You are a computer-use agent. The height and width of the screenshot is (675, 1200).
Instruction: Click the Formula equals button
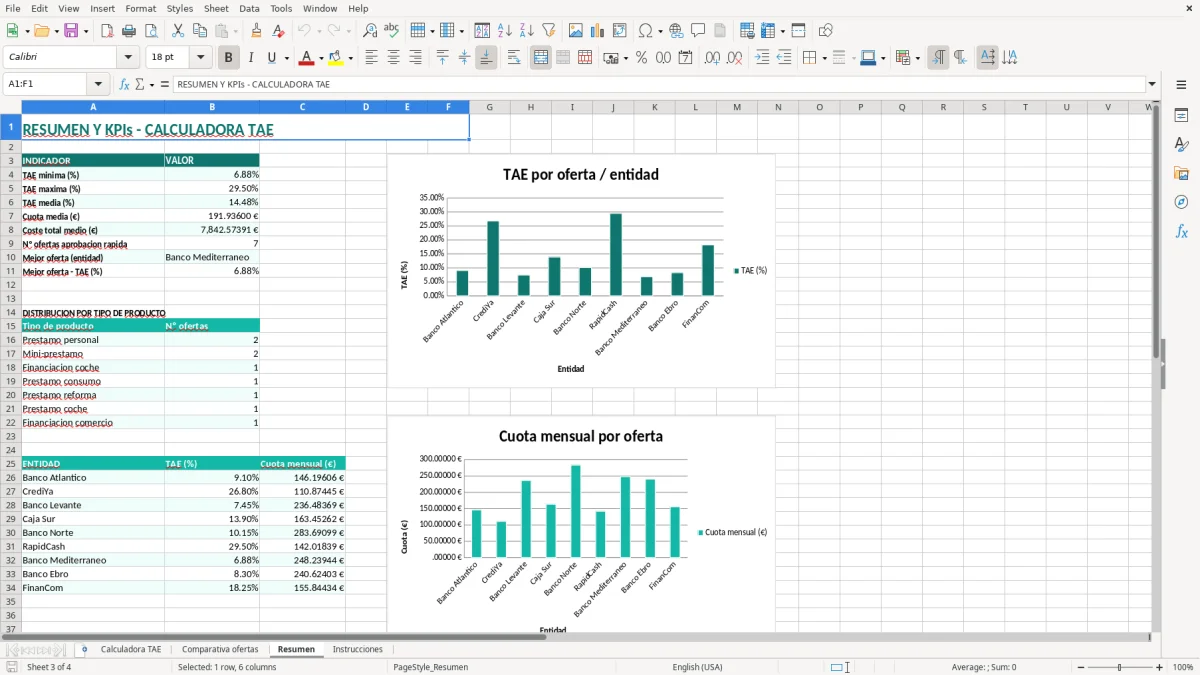point(165,85)
